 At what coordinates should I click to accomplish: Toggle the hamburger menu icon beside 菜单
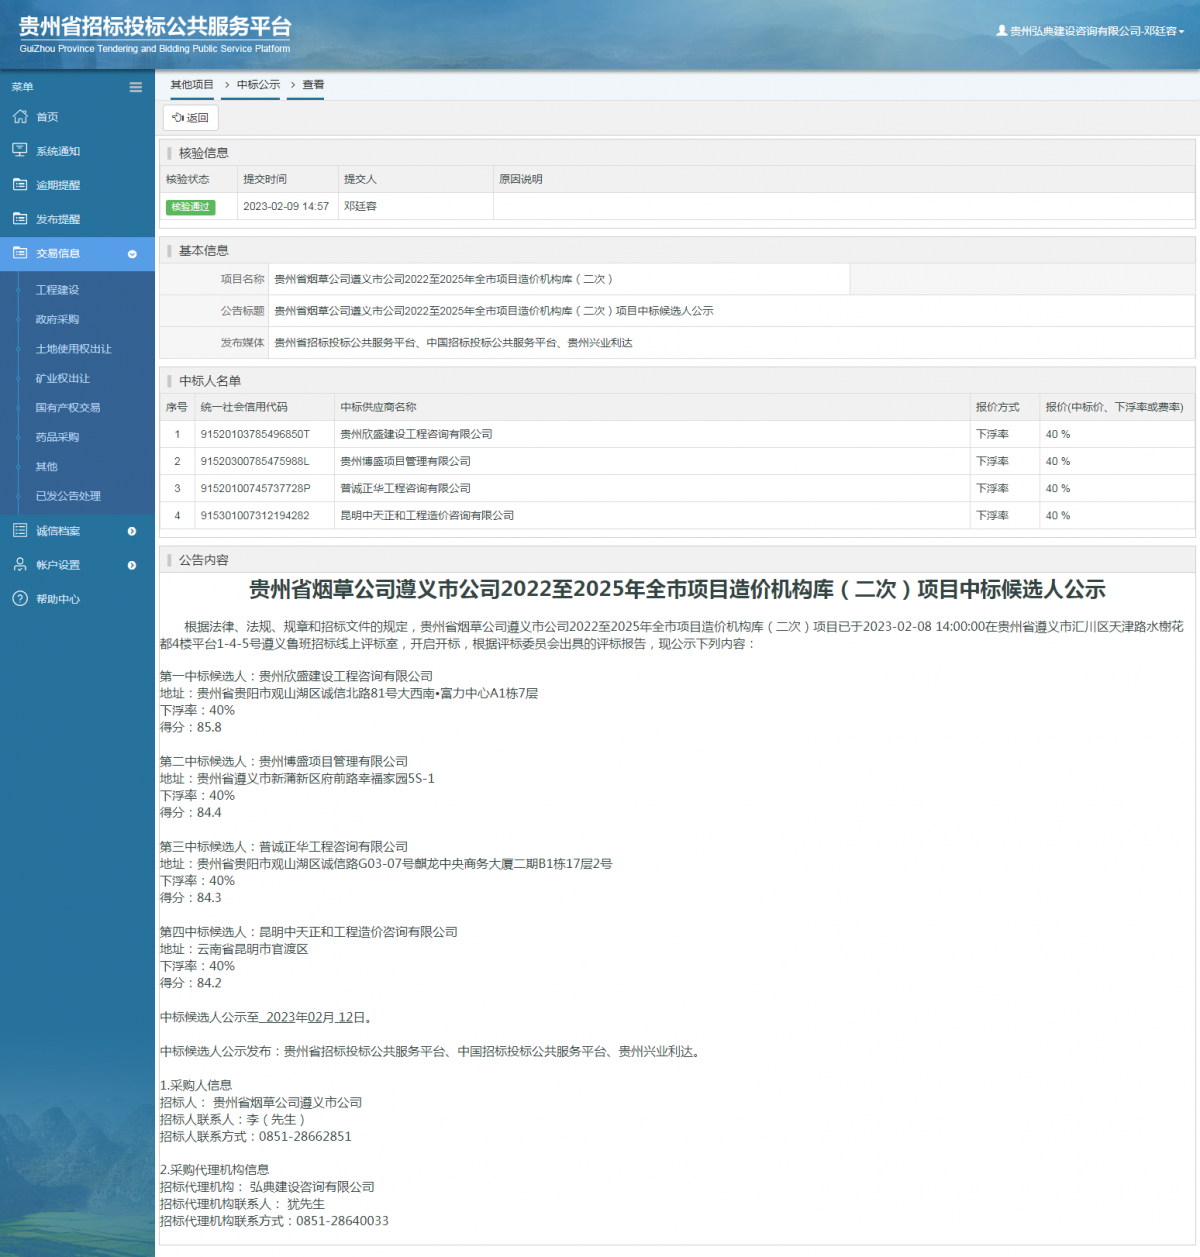coord(135,87)
